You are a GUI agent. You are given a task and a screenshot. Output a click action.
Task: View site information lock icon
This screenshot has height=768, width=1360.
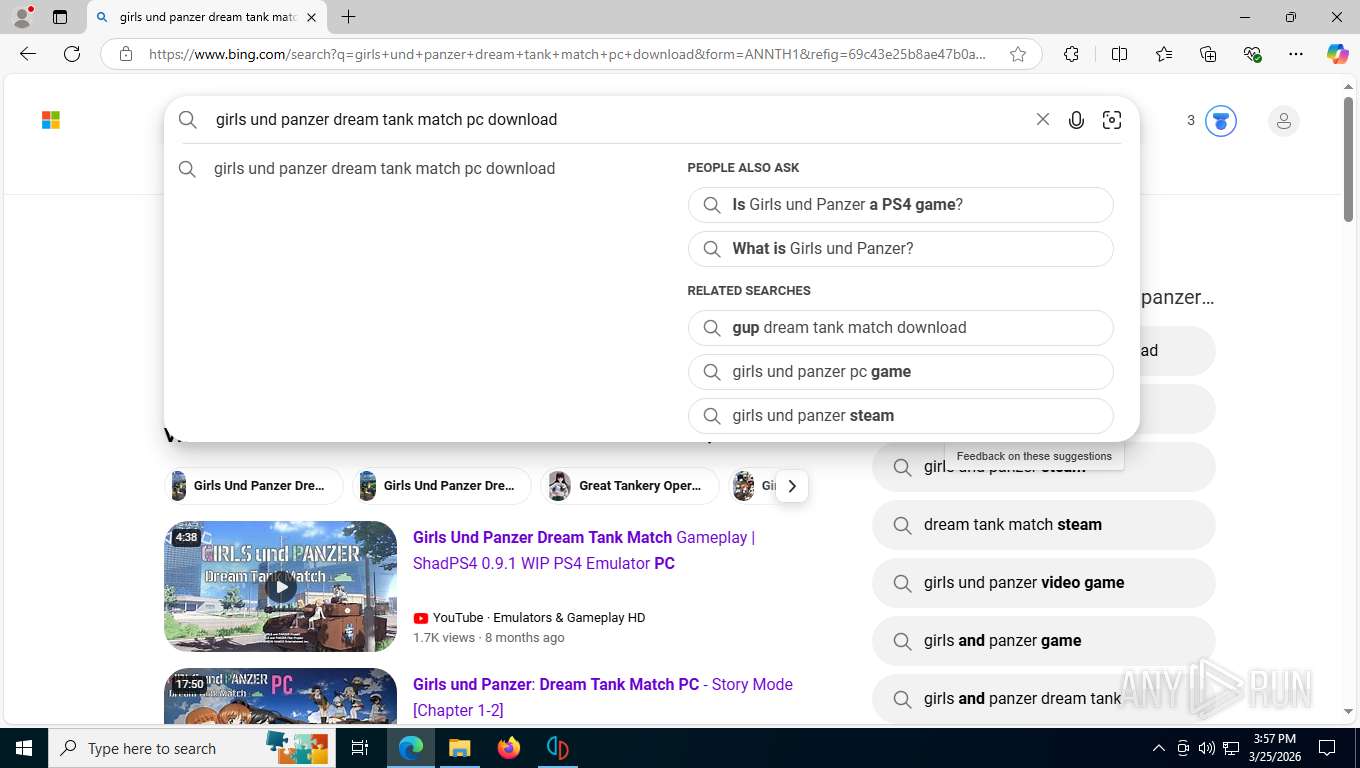click(126, 54)
